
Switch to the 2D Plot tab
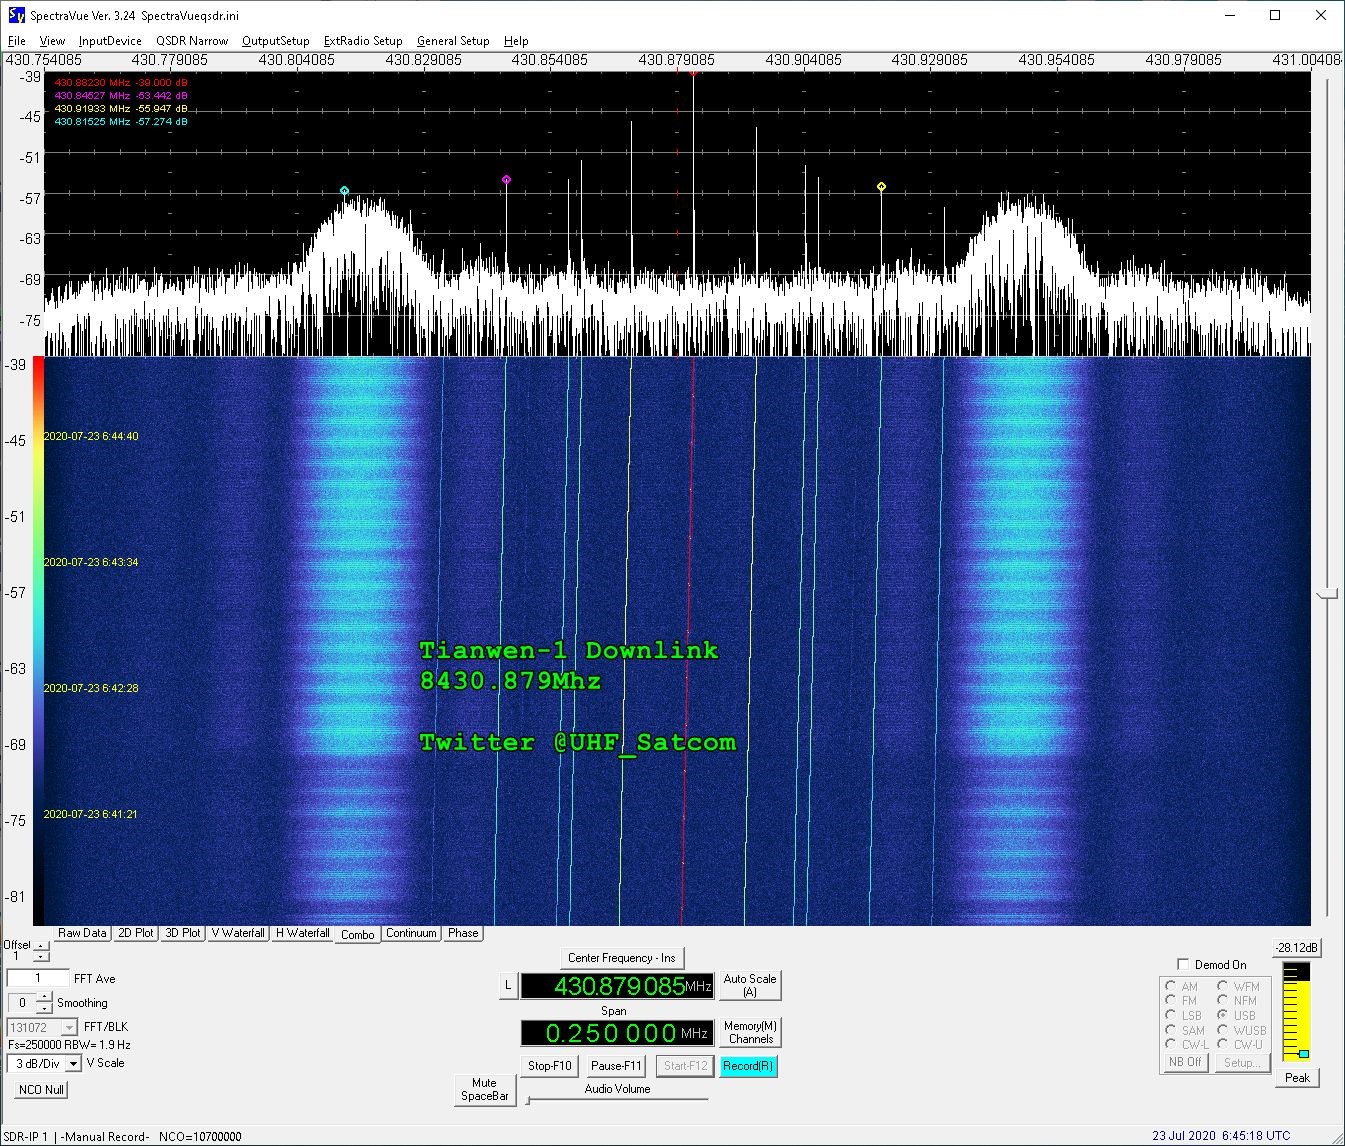coord(136,933)
